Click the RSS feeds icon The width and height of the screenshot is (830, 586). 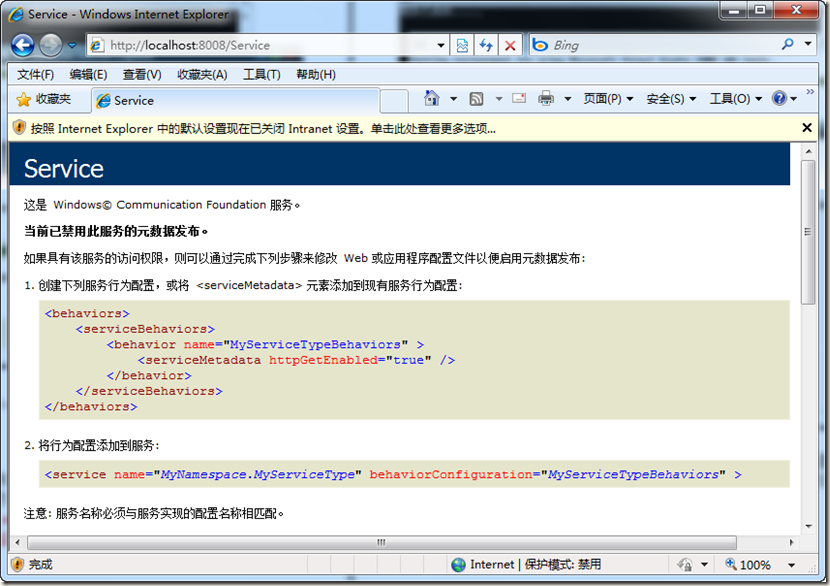476,98
